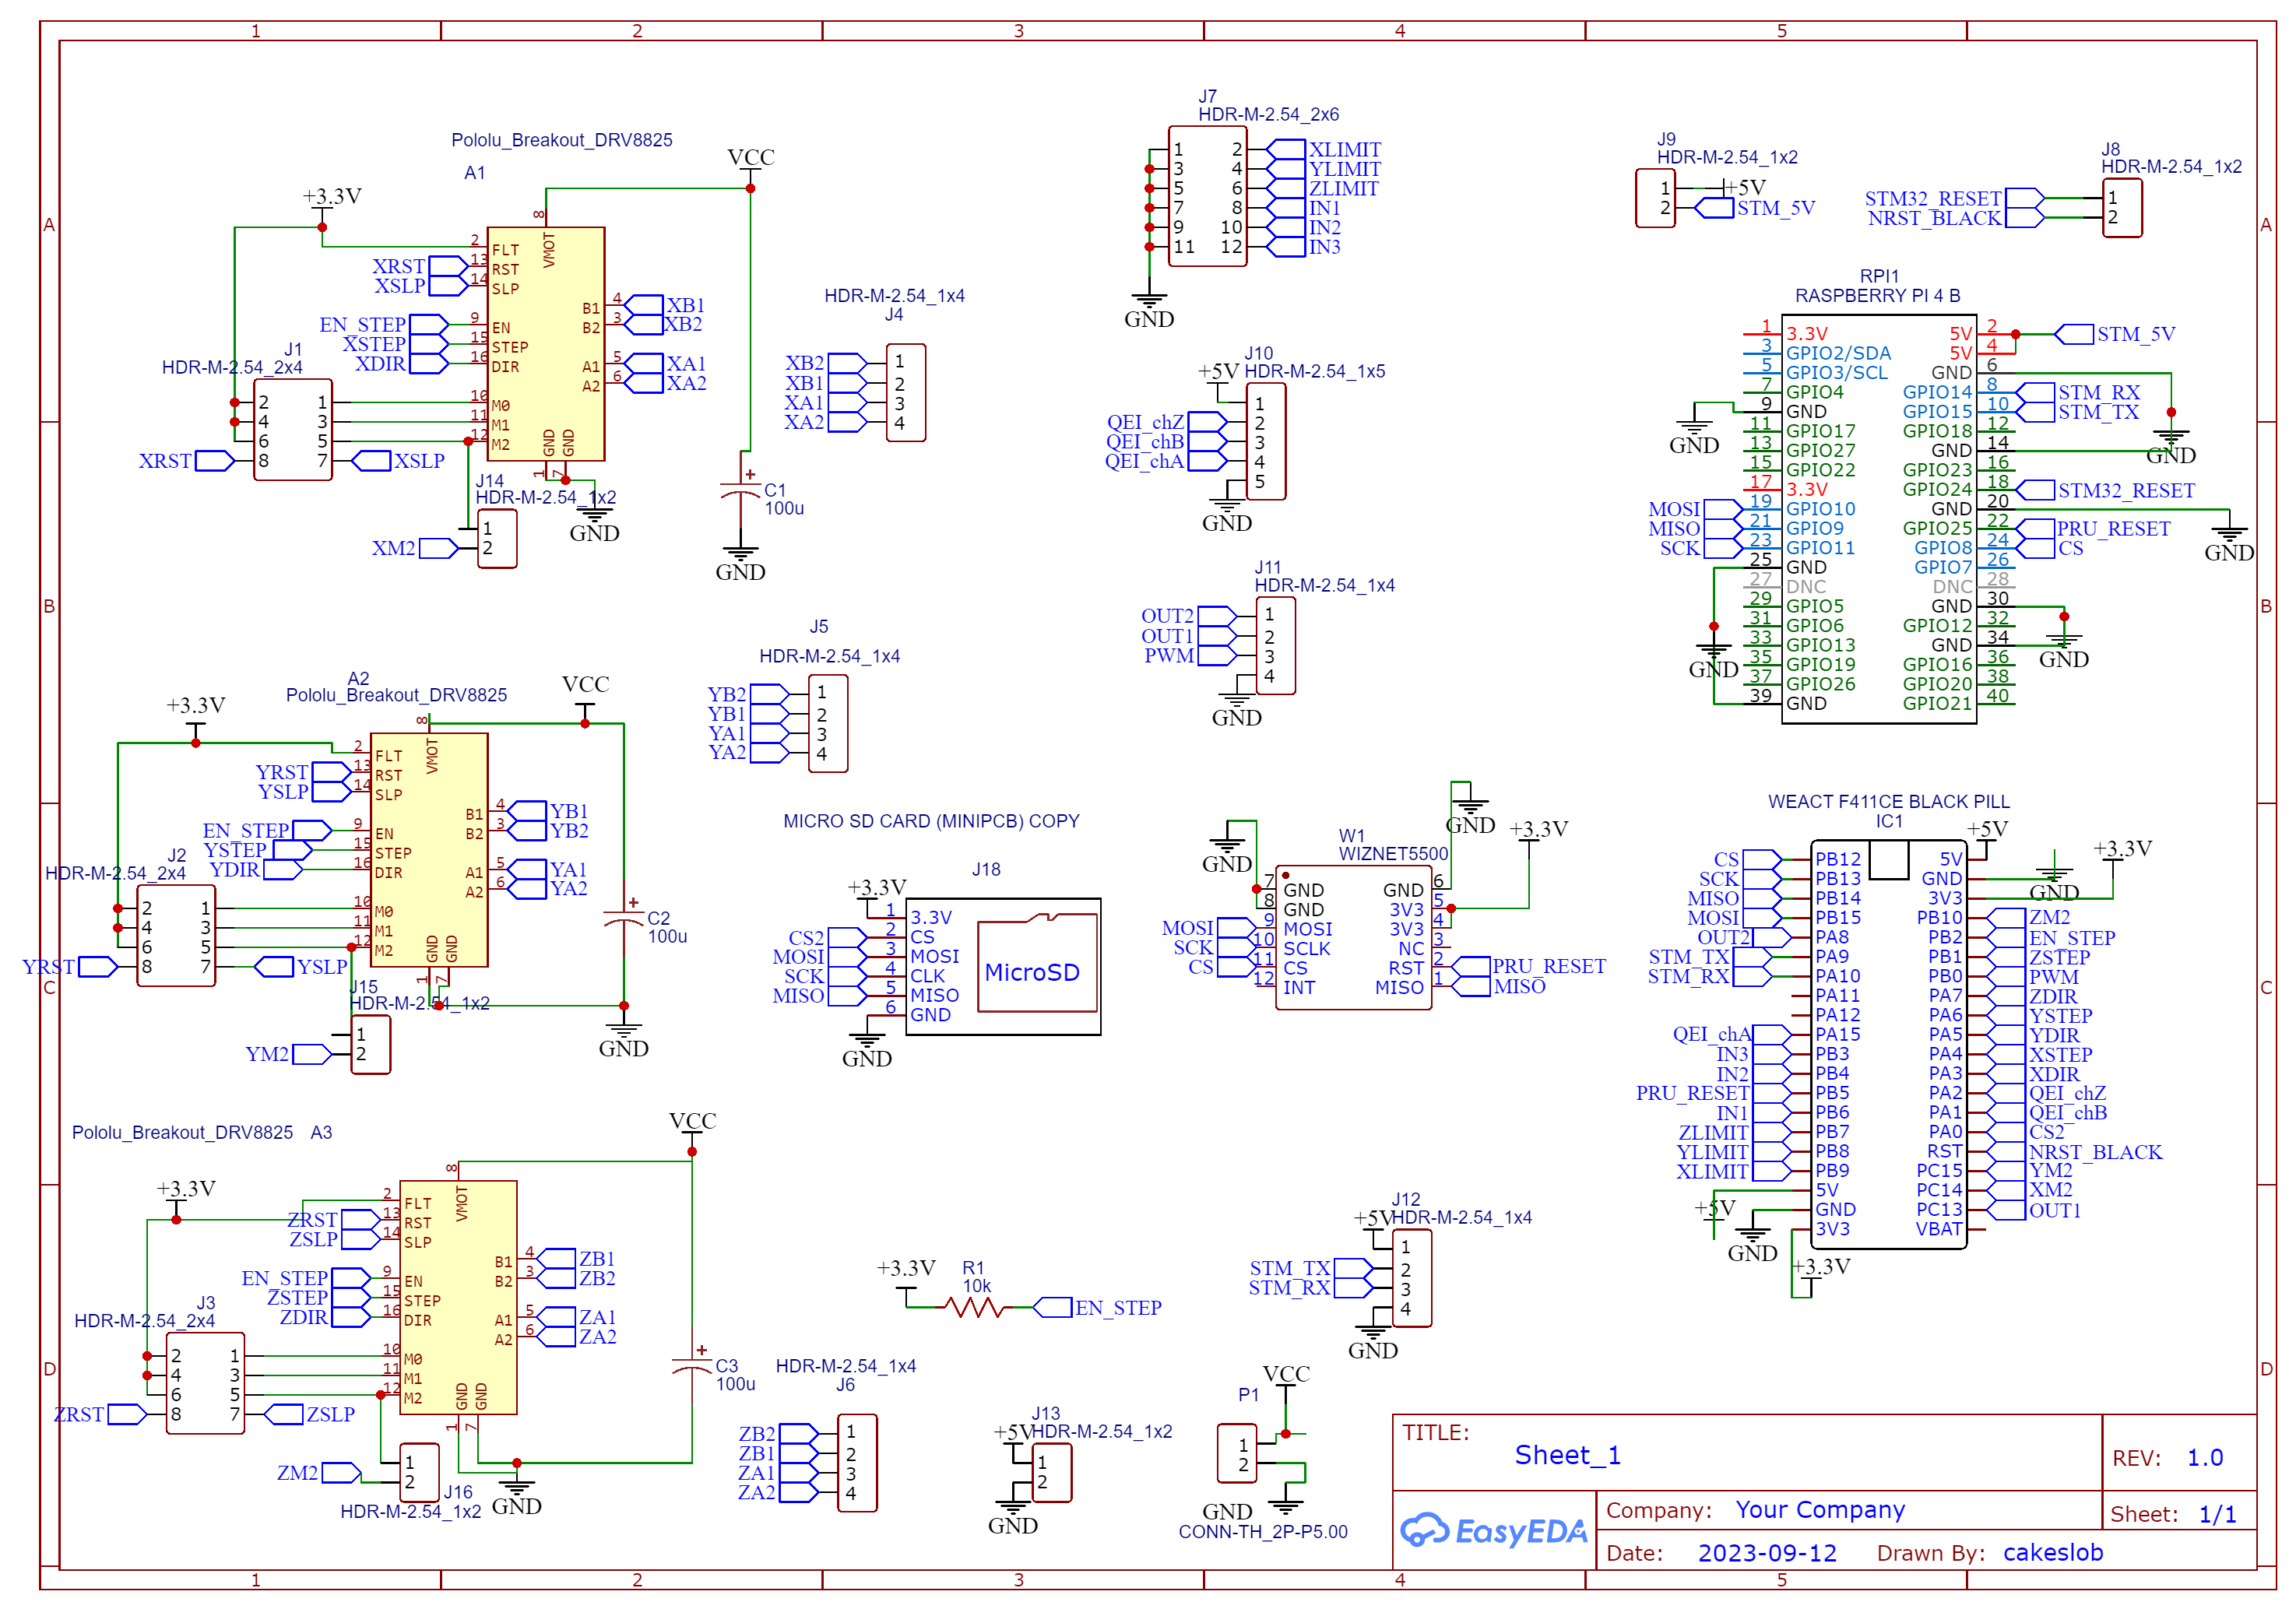The width and height of the screenshot is (2296, 1609).
Task: Click the NRST_BLACK net flag beside J8
Action: coord(1956,218)
